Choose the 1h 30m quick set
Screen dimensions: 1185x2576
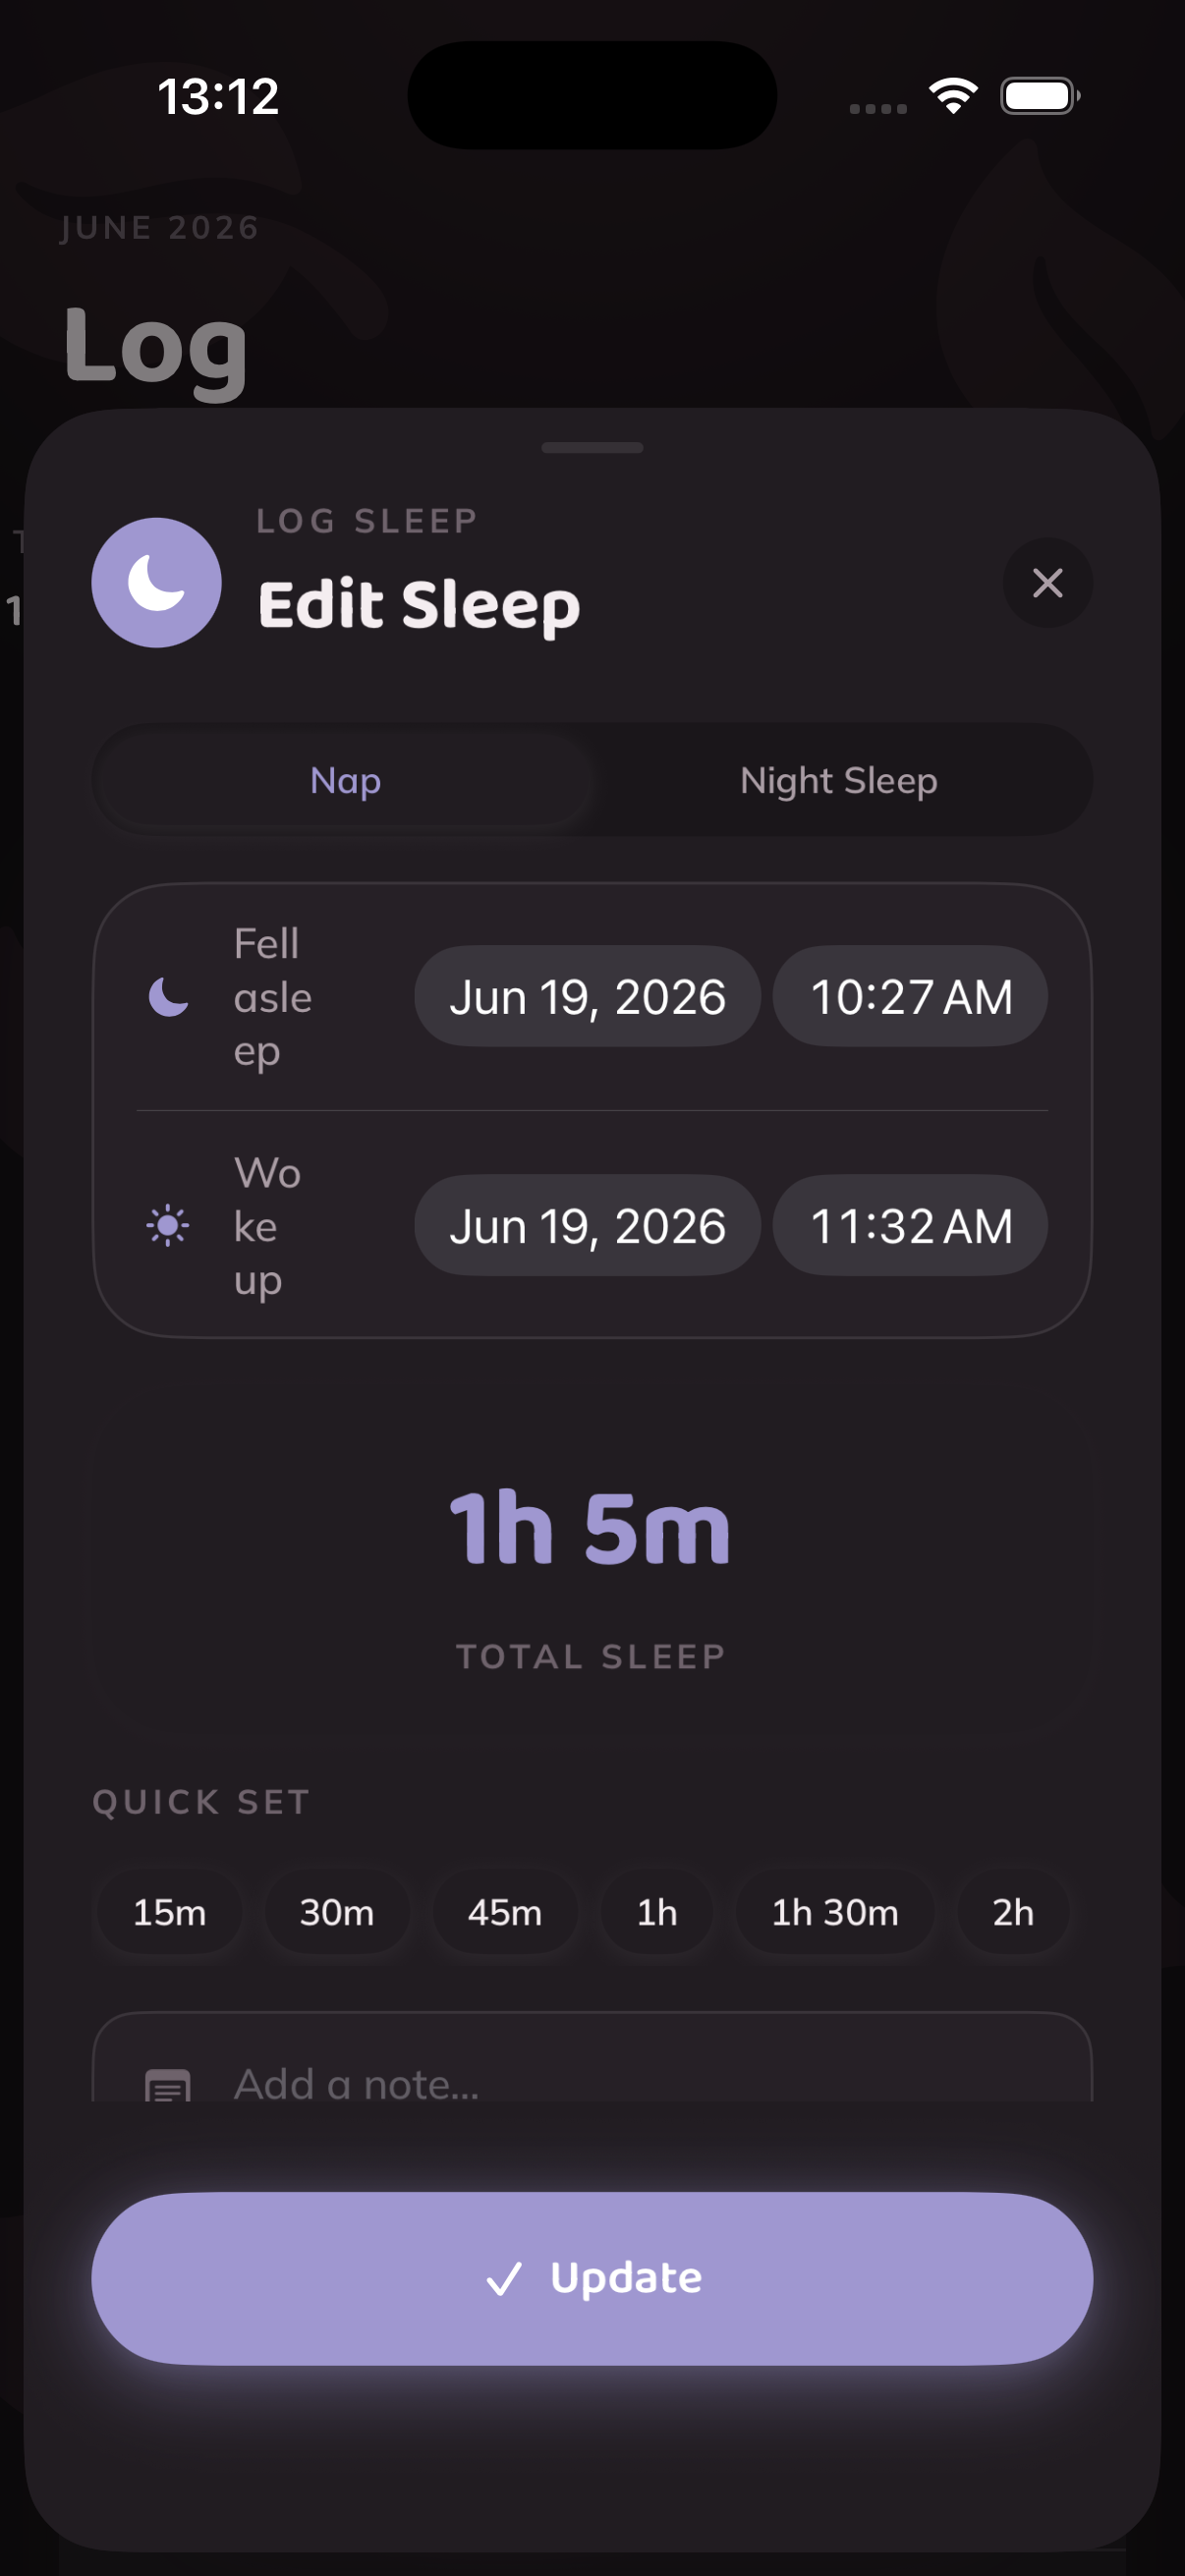click(835, 1912)
